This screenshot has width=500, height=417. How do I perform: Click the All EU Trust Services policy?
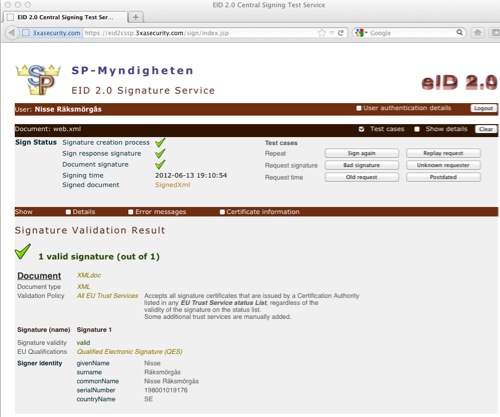click(107, 296)
